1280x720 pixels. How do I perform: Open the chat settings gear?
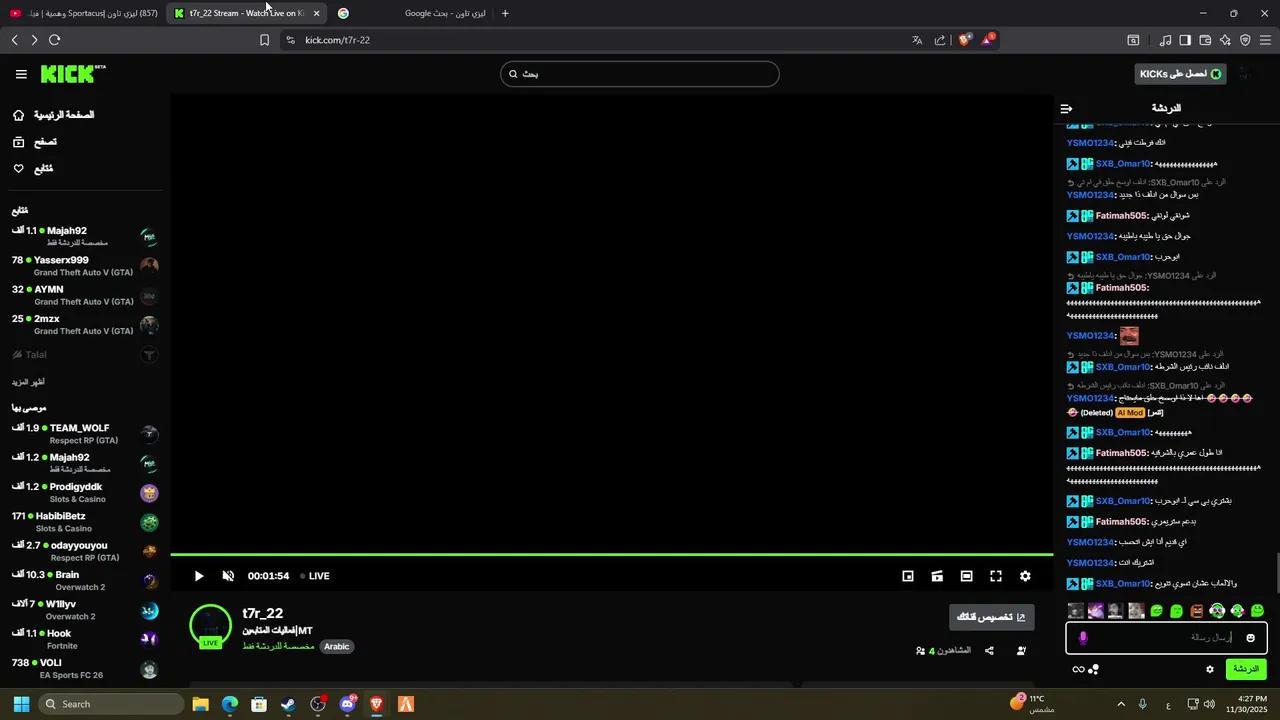pyautogui.click(x=1210, y=669)
